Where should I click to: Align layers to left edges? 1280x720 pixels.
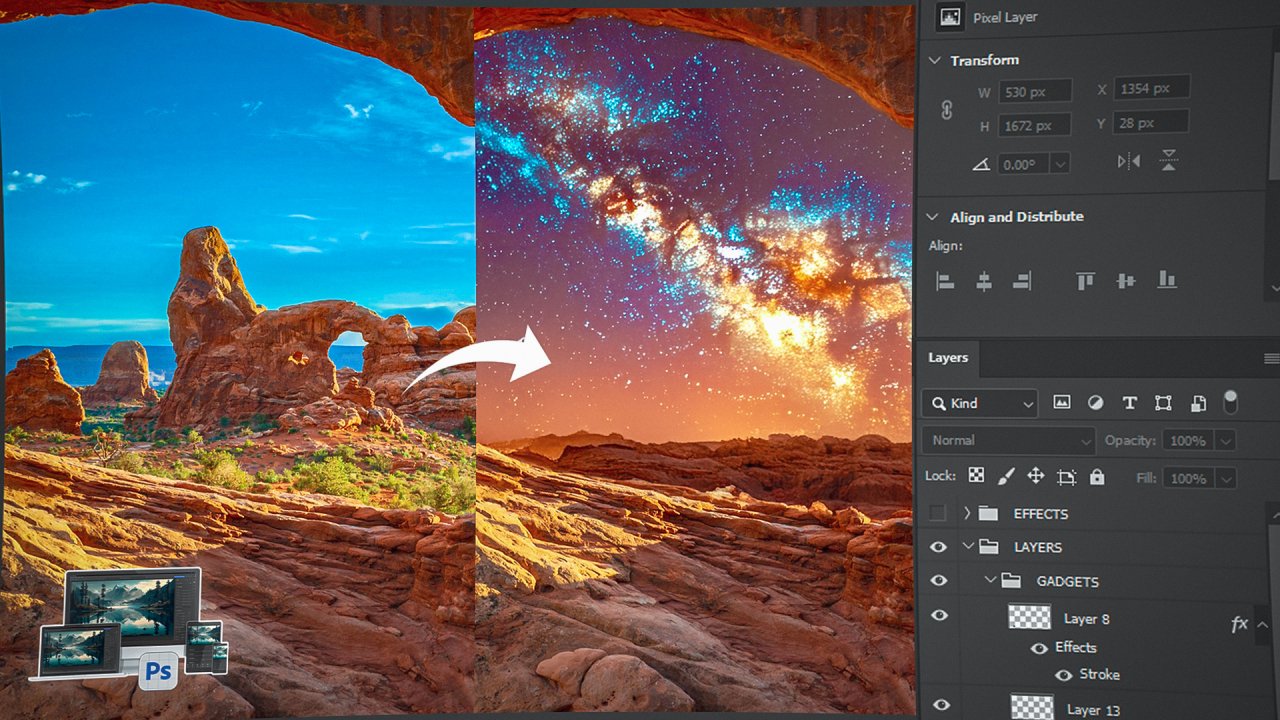(944, 281)
